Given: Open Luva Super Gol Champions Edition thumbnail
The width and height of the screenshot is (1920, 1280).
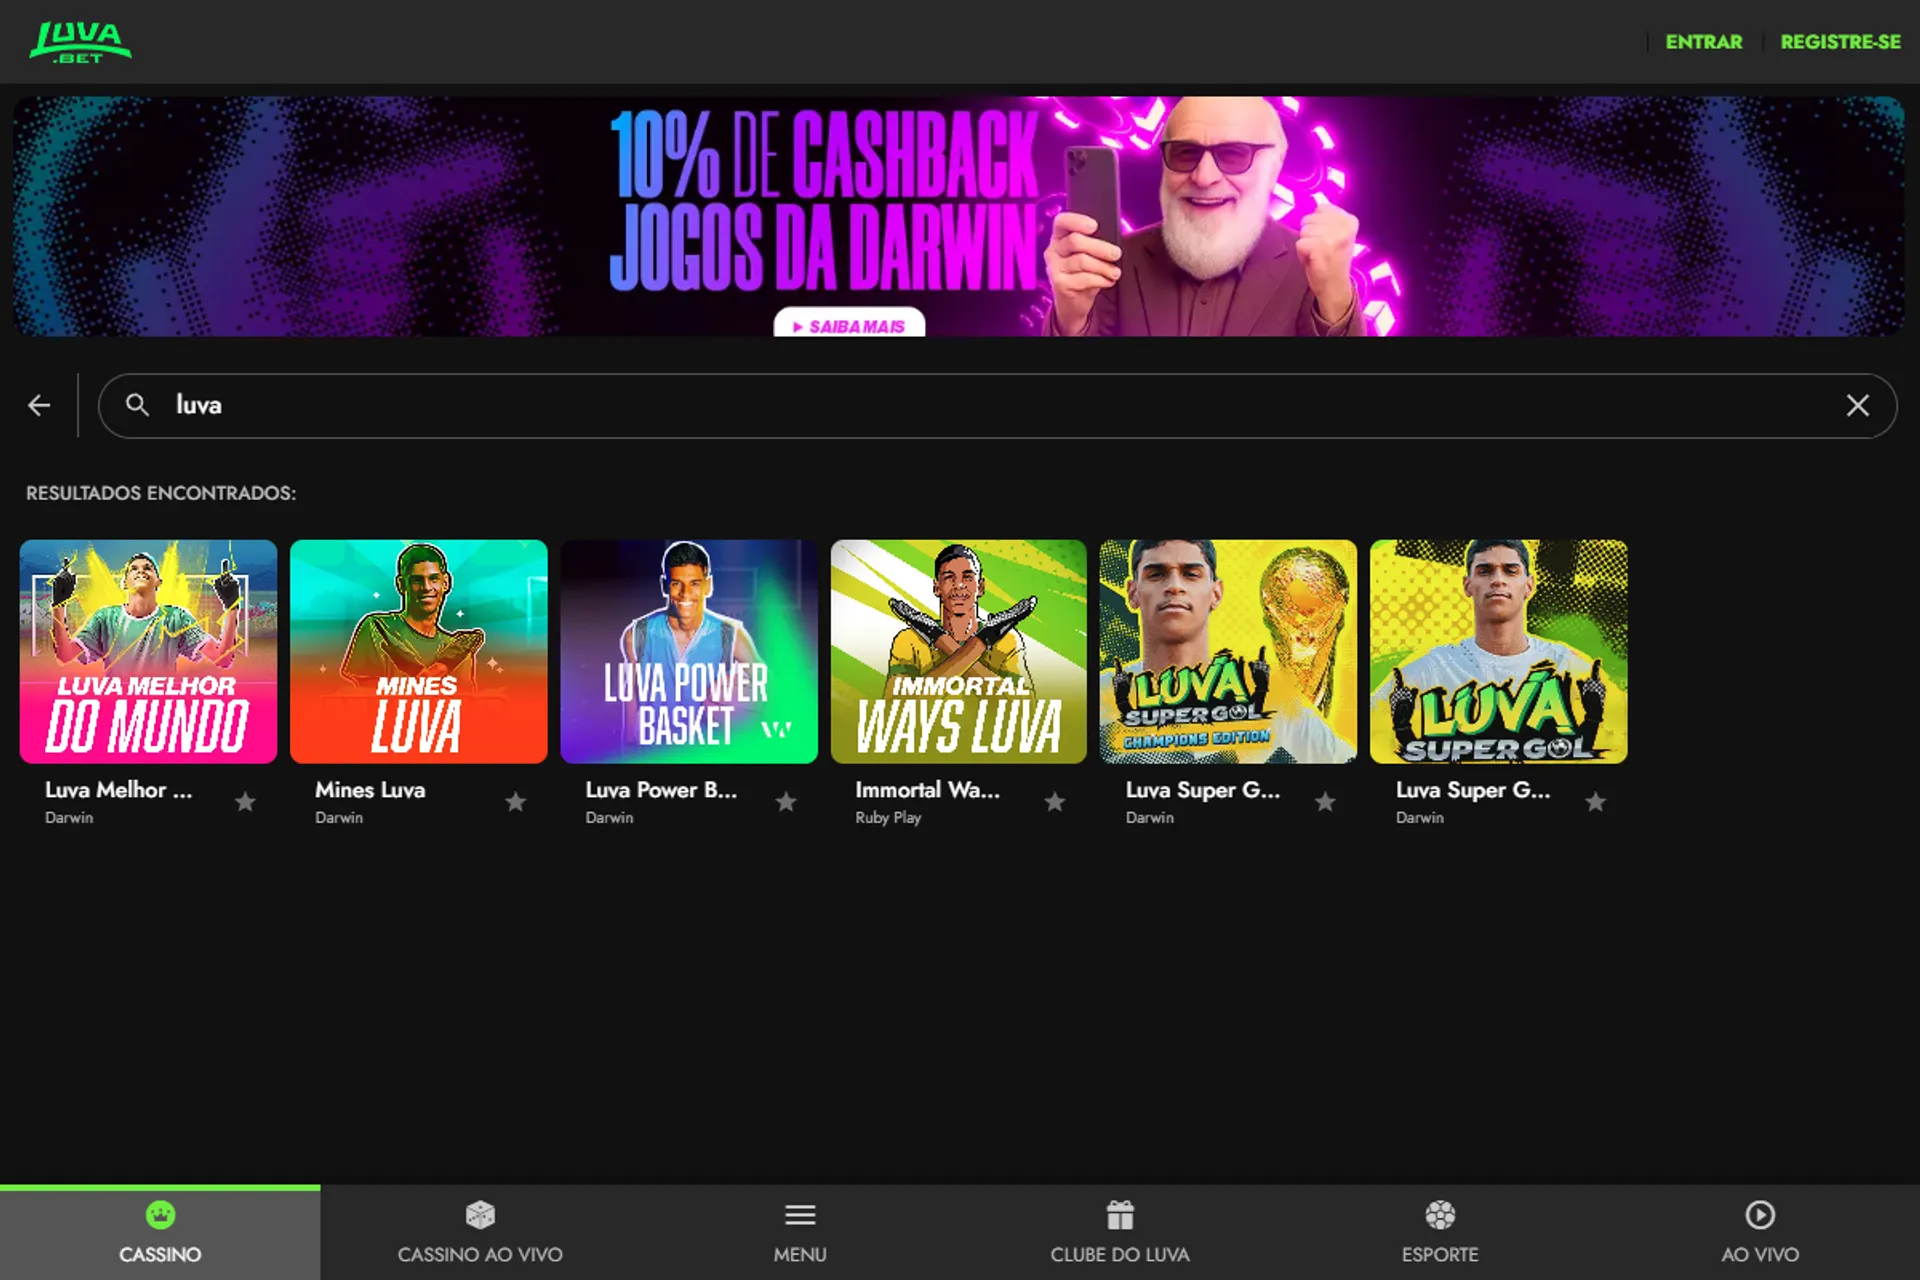Looking at the screenshot, I should point(1228,651).
